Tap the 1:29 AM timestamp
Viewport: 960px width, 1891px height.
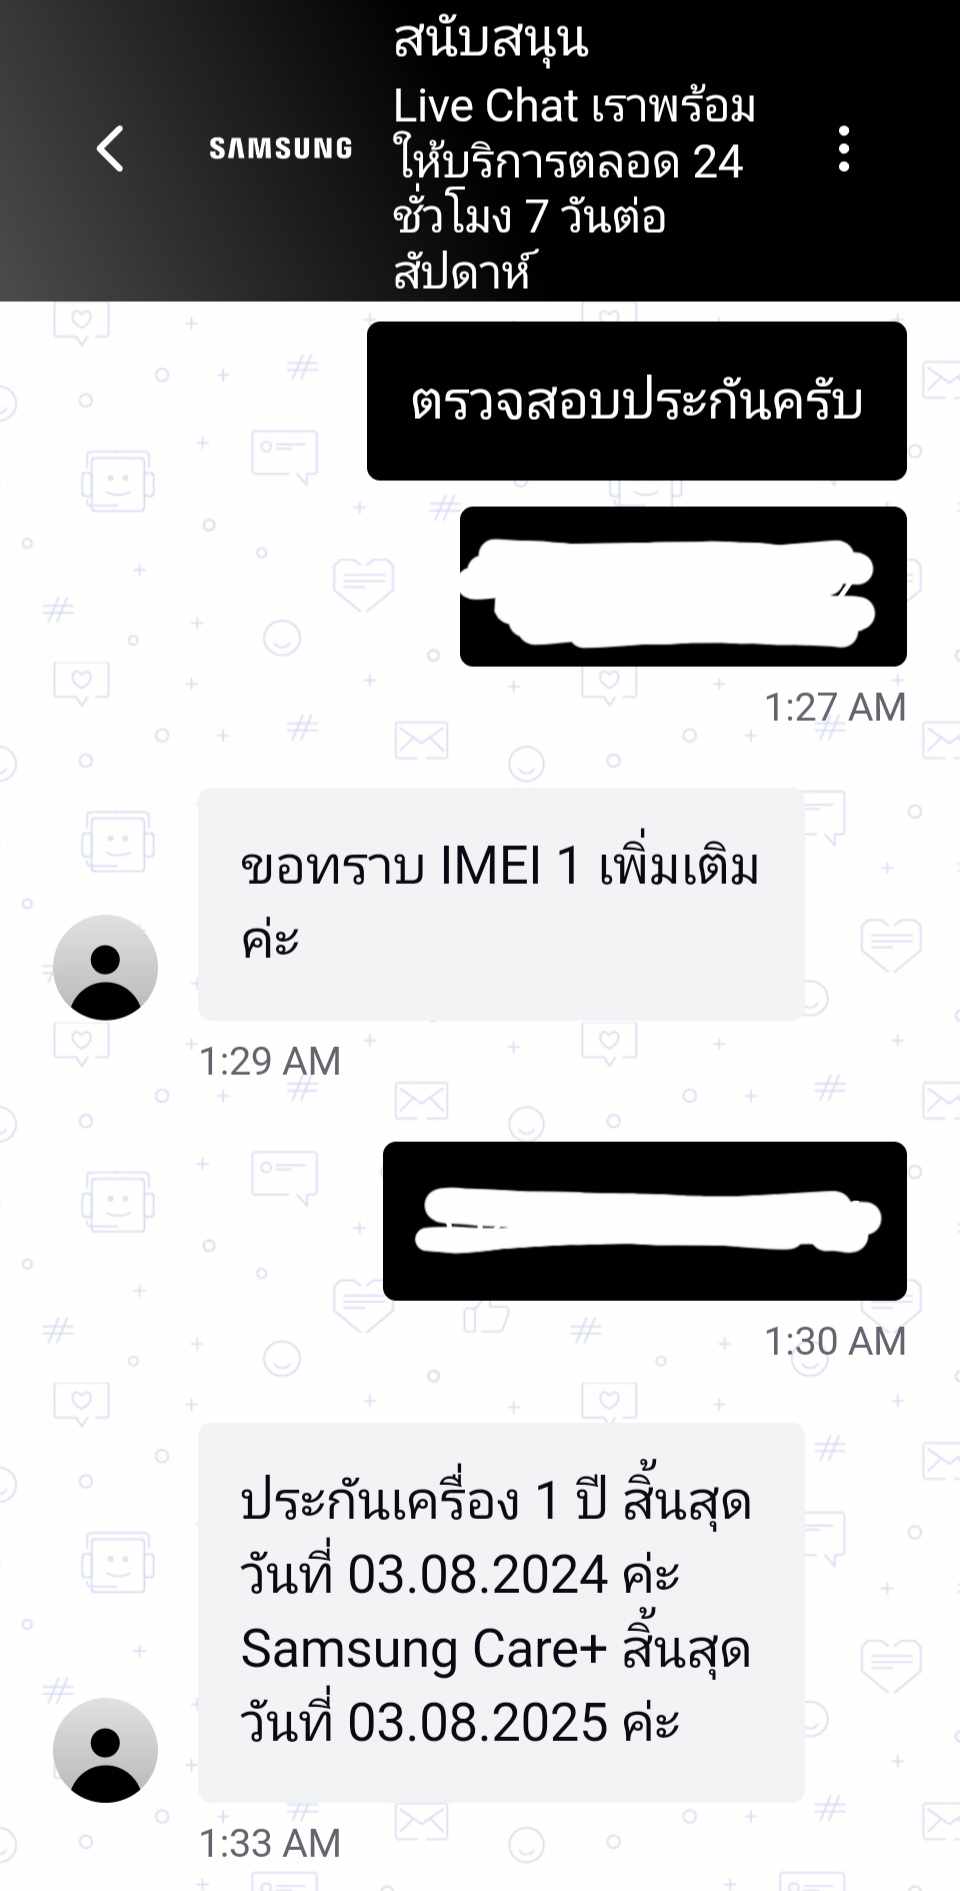[270, 1061]
